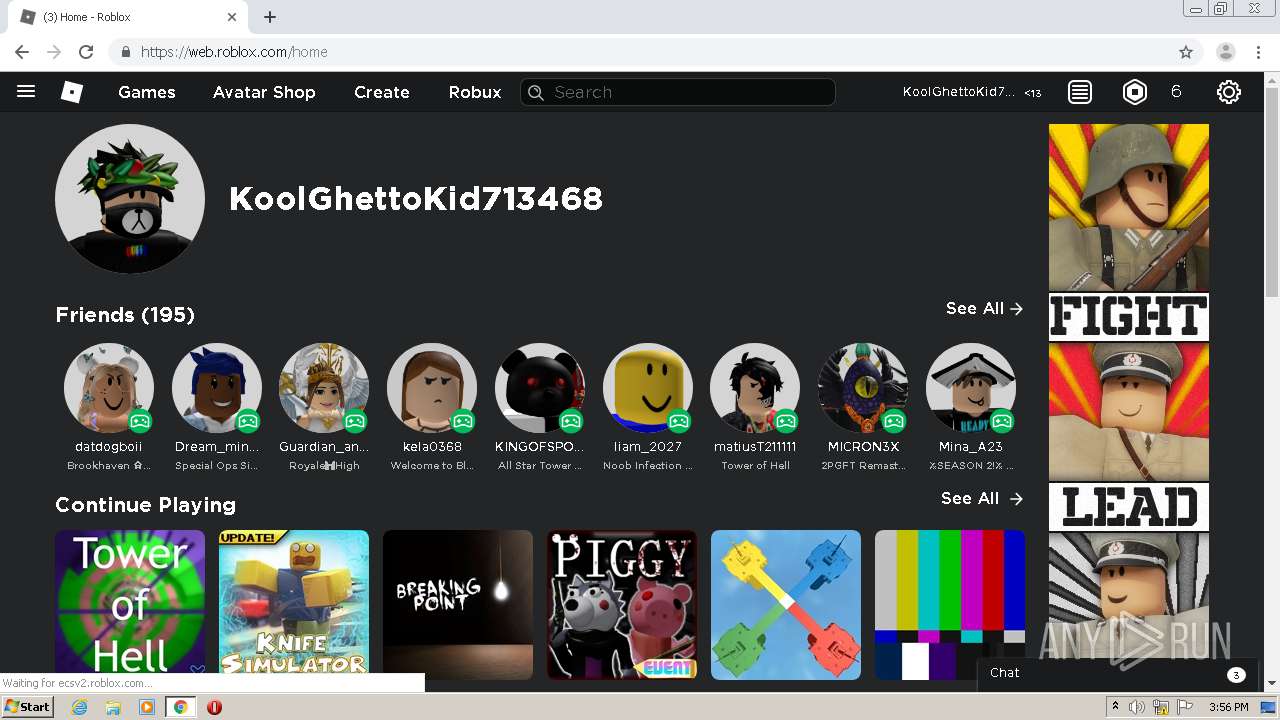Open media player taskbar icon
Screen dimensions: 1280x720
(x=147, y=707)
